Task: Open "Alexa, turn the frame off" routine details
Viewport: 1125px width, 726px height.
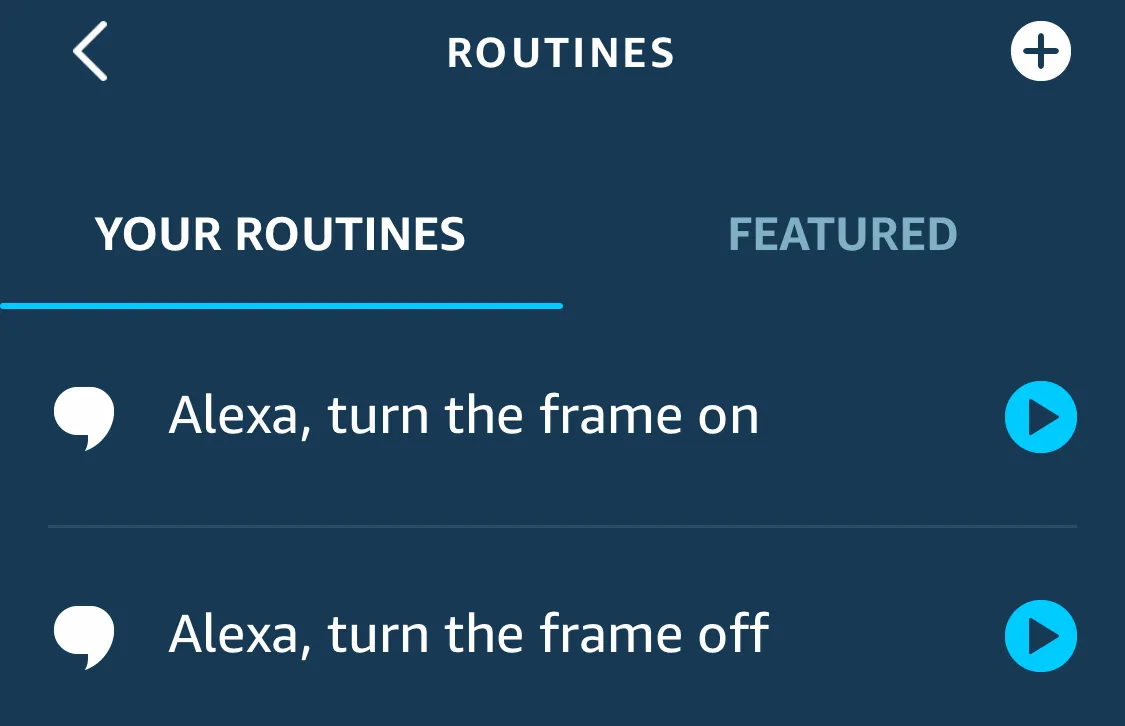Action: tap(469, 634)
